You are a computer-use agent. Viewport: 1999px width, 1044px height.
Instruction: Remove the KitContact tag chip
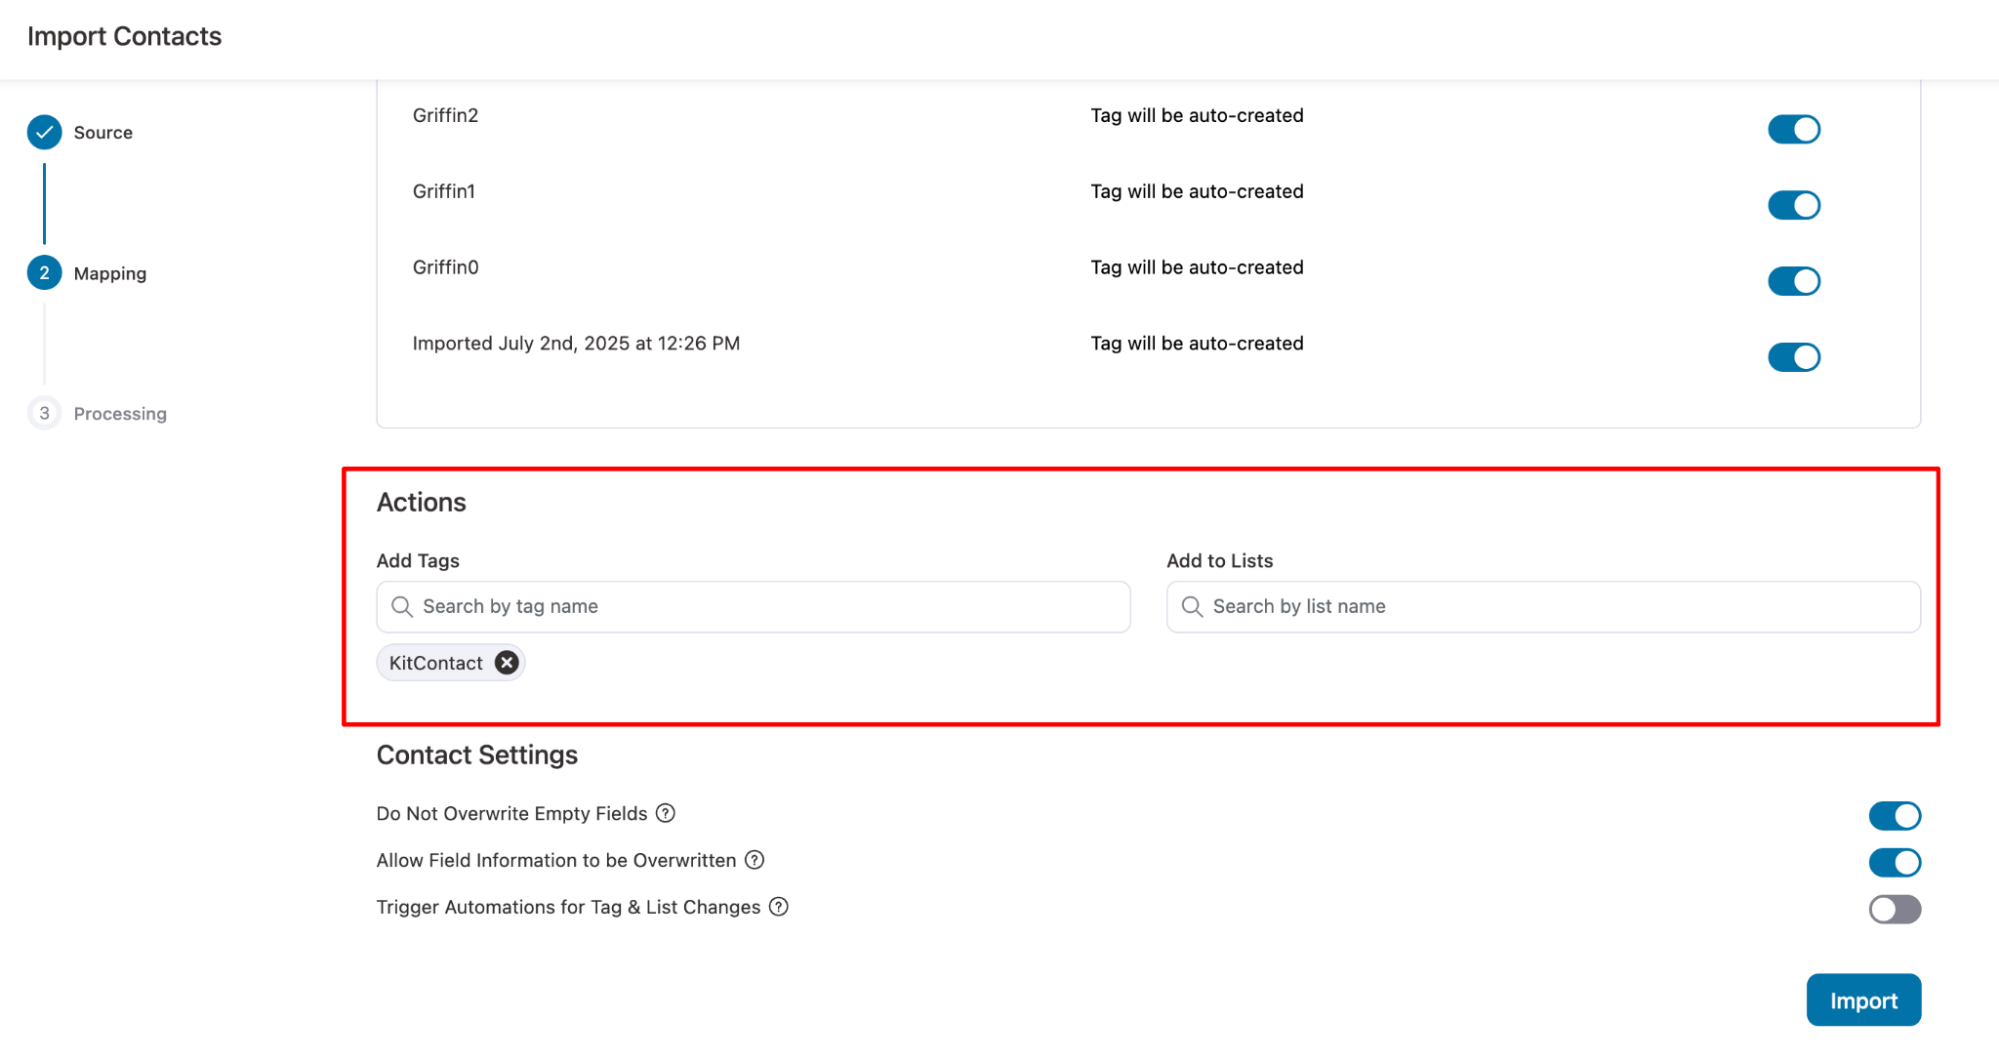point(507,663)
